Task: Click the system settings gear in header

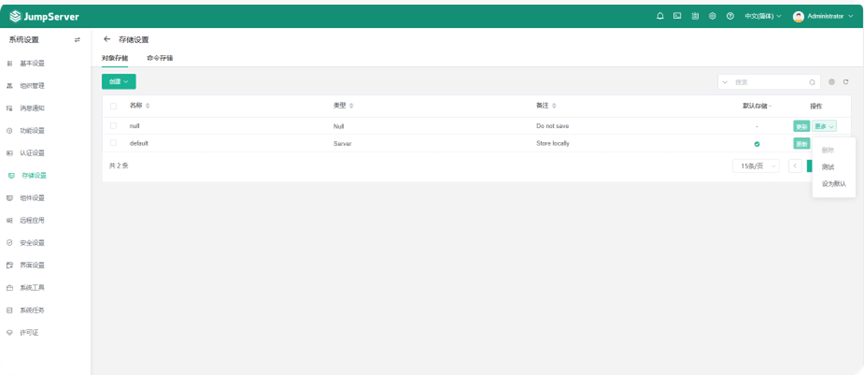Action: [712, 17]
